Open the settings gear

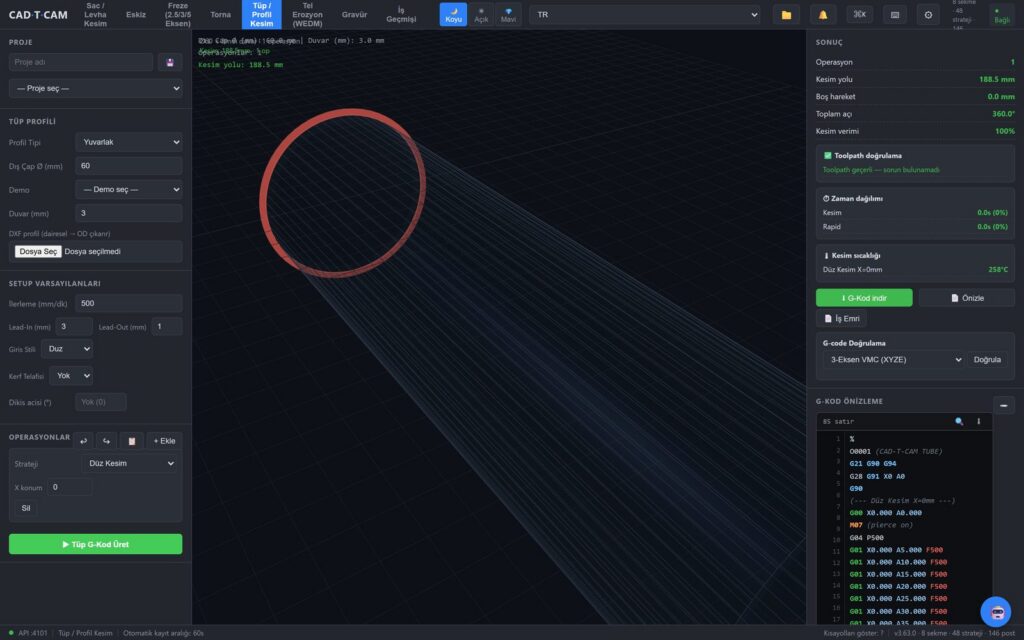[x=928, y=14]
